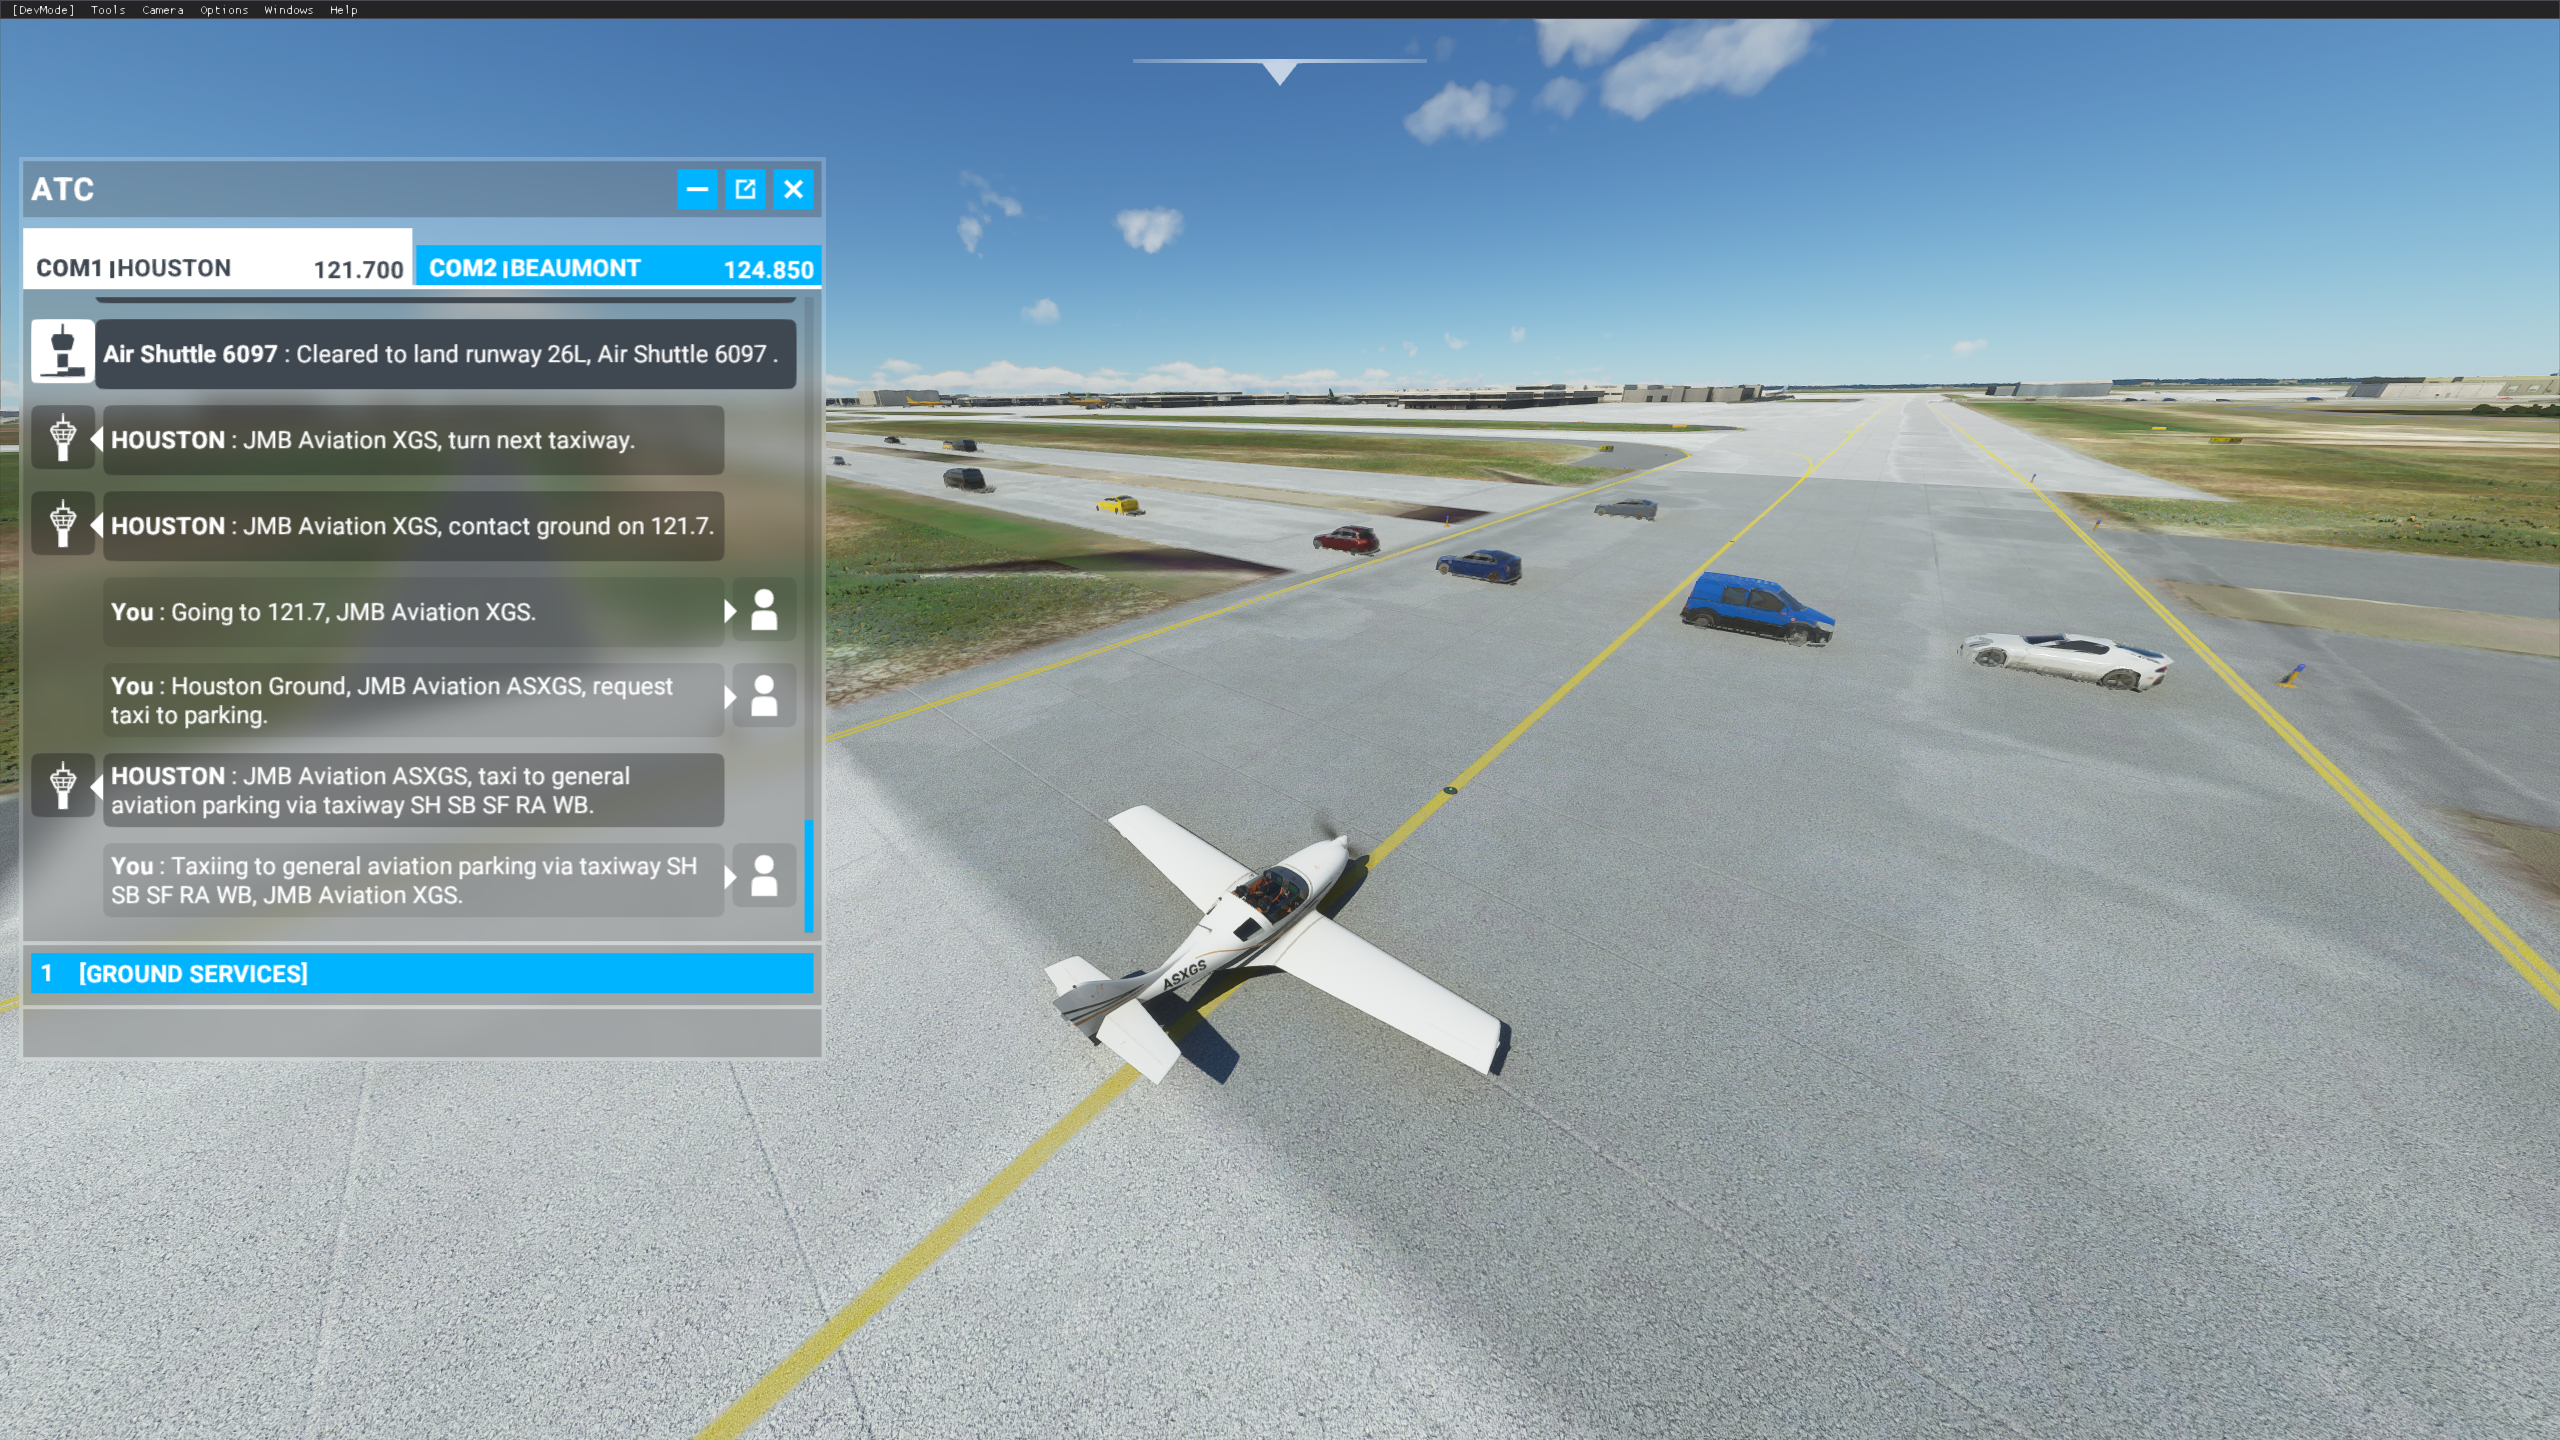Minimize the ATC panel
This screenshot has height=1440, width=2560.
tap(697, 189)
